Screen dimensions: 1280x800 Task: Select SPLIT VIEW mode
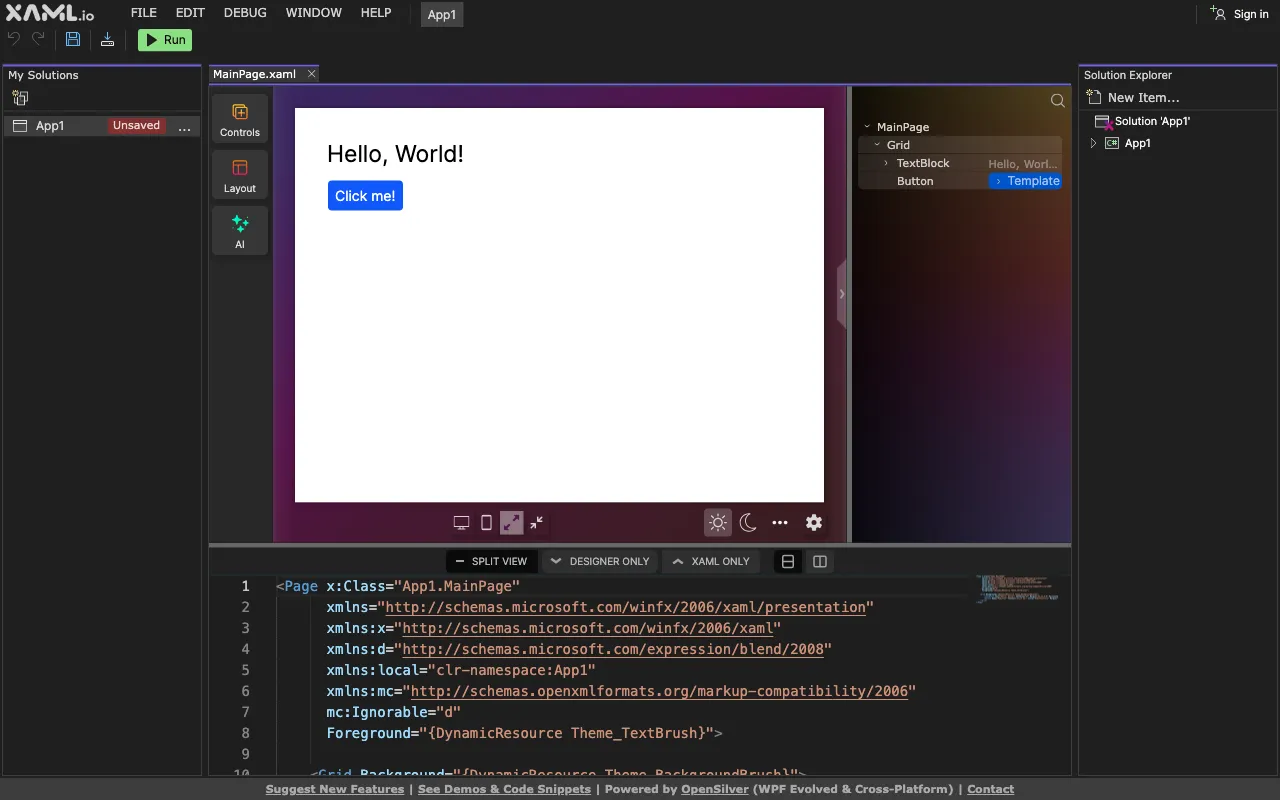pyautogui.click(x=491, y=562)
